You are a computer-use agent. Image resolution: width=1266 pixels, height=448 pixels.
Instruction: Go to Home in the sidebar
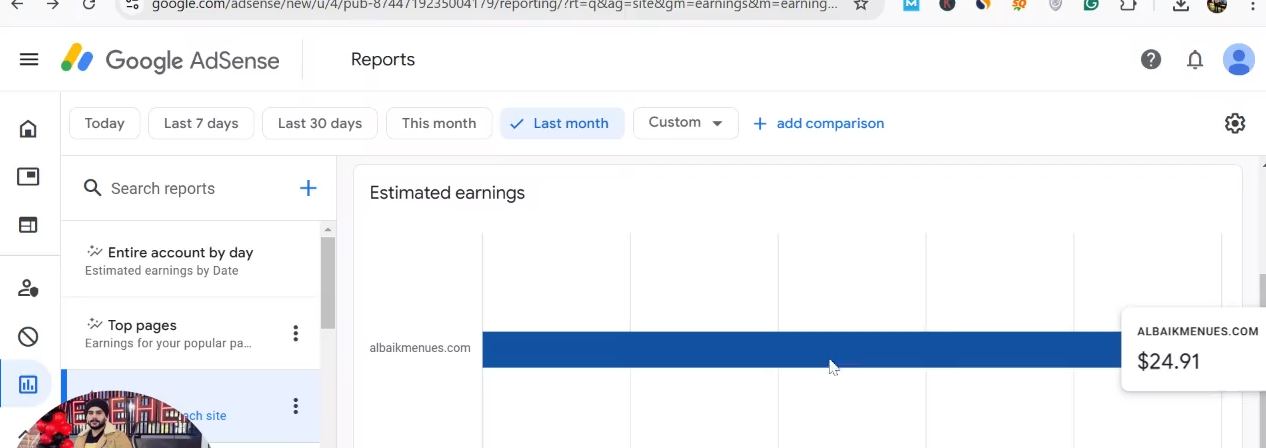[x=28, y=129]
